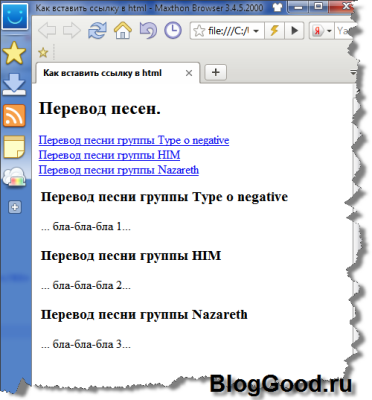Open a new tab
Image resolution: width=372 pixels, height=400 pixels.
click(215, 72)
